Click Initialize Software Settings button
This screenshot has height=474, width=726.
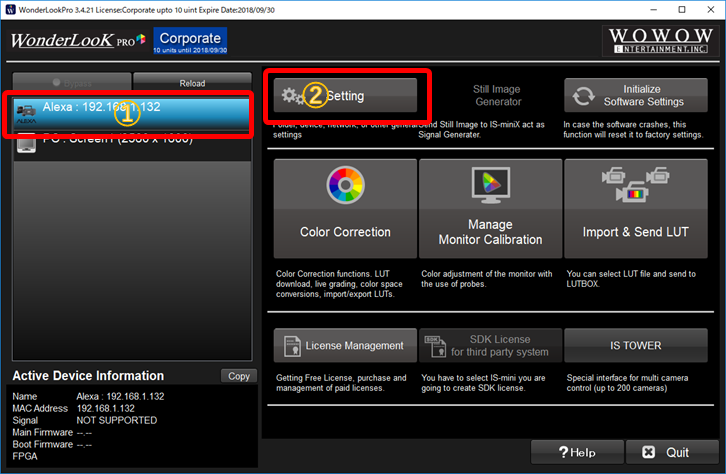click(635, 95)
